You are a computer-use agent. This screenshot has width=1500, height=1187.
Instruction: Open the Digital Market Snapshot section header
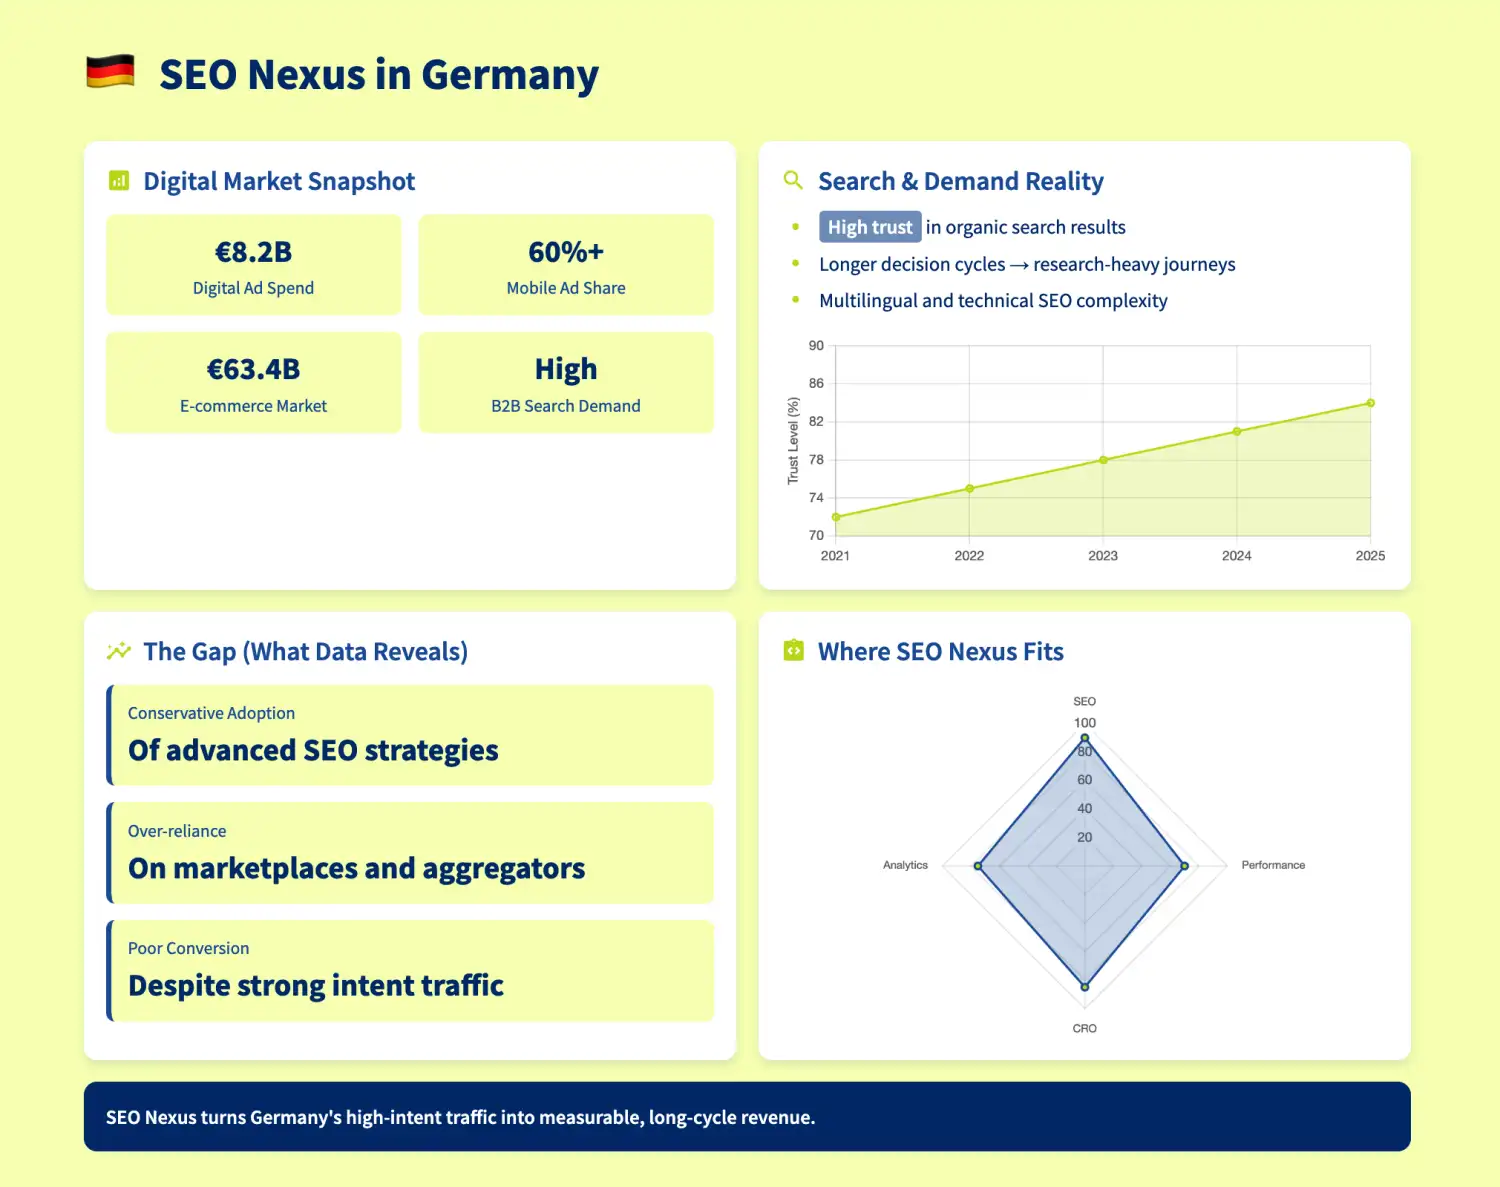pos(279,180)
